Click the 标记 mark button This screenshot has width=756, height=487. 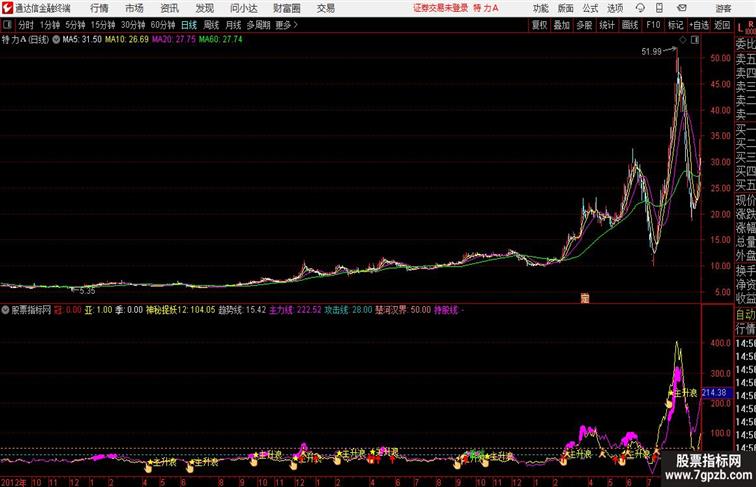pyautogui.click(x=675, y=25)
